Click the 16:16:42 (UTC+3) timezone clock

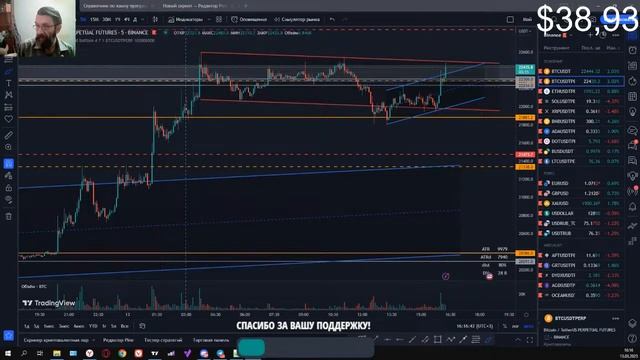tap(474, 326)
